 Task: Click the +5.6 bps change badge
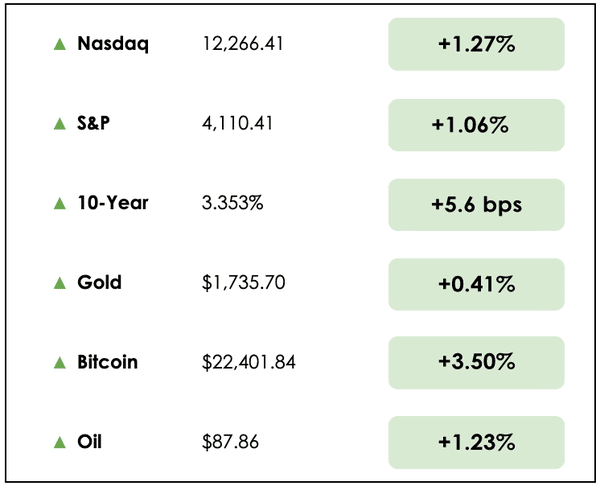pos(476,204)
